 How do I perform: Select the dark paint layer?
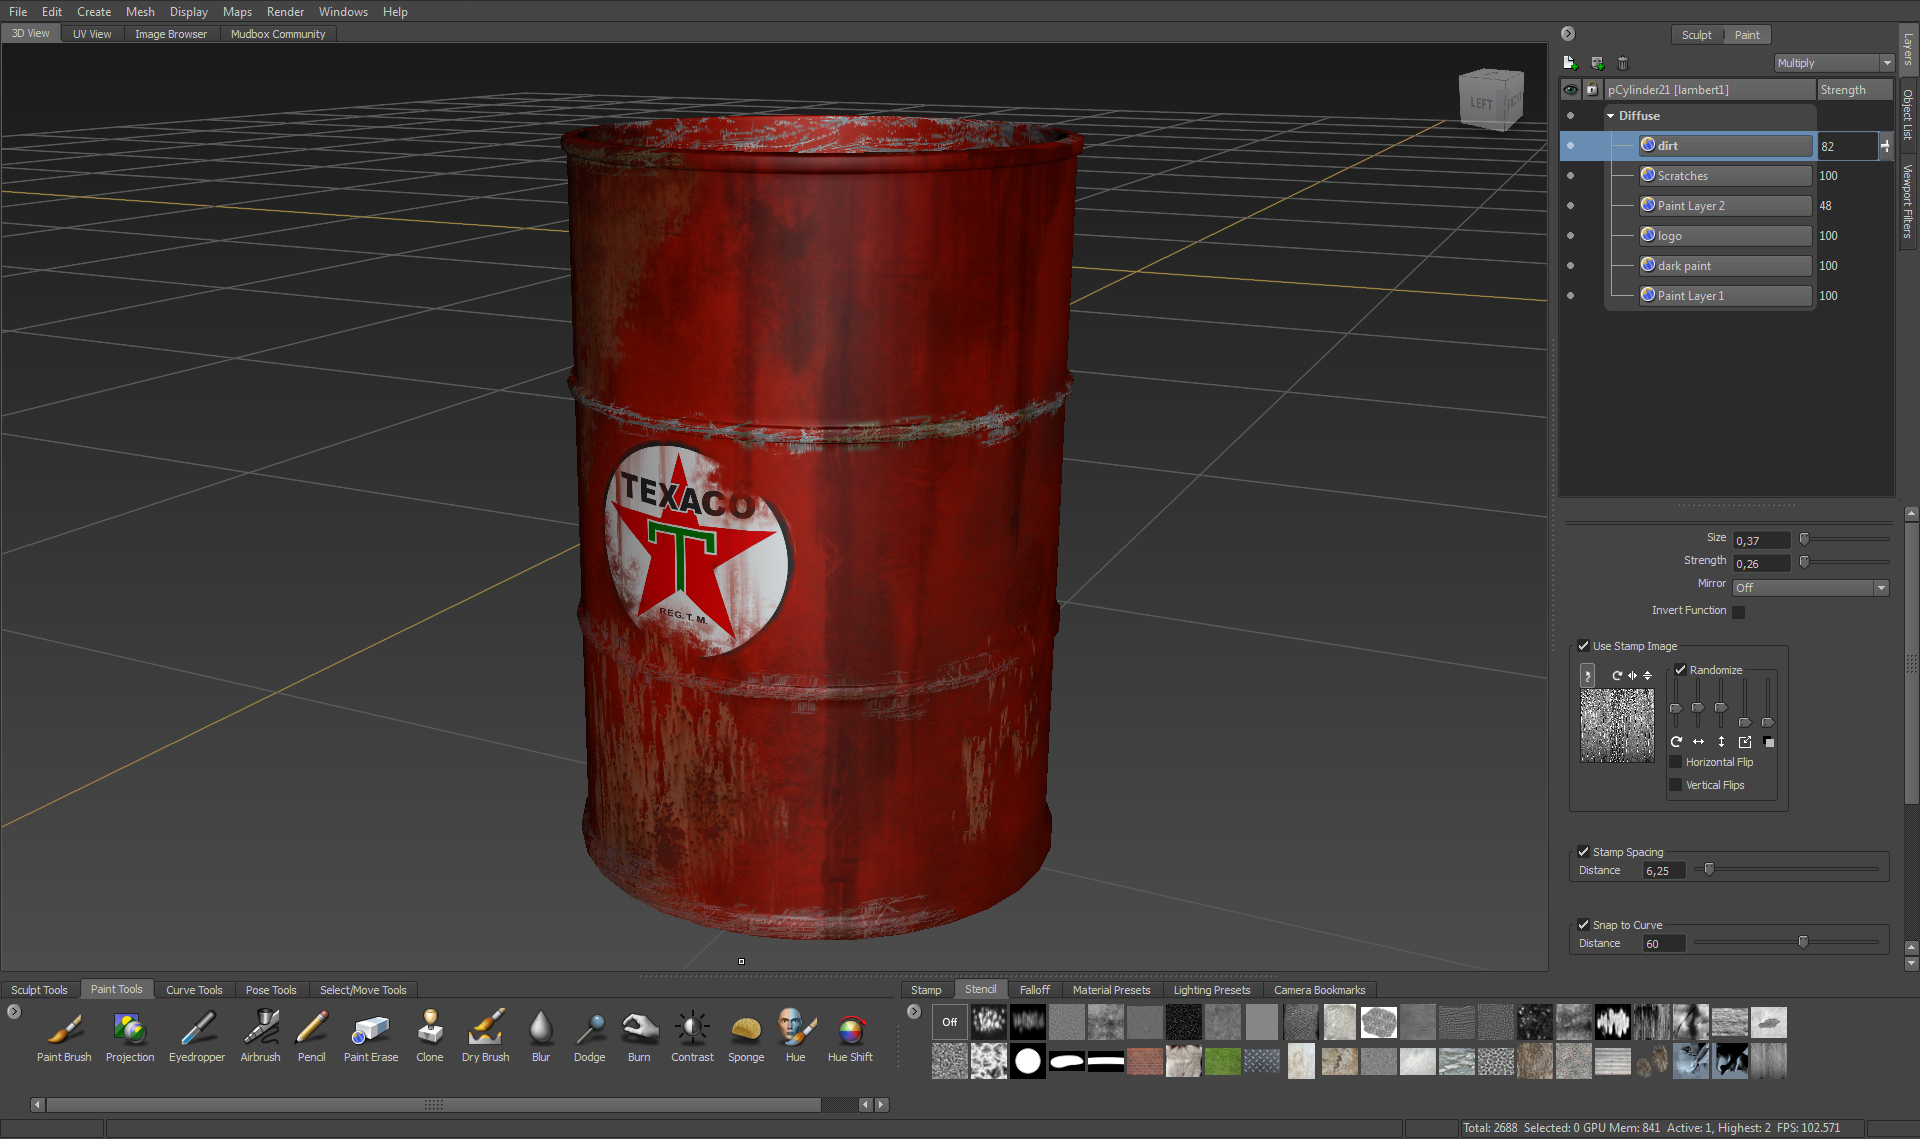pyautogui.click(x=1725, y=266)
